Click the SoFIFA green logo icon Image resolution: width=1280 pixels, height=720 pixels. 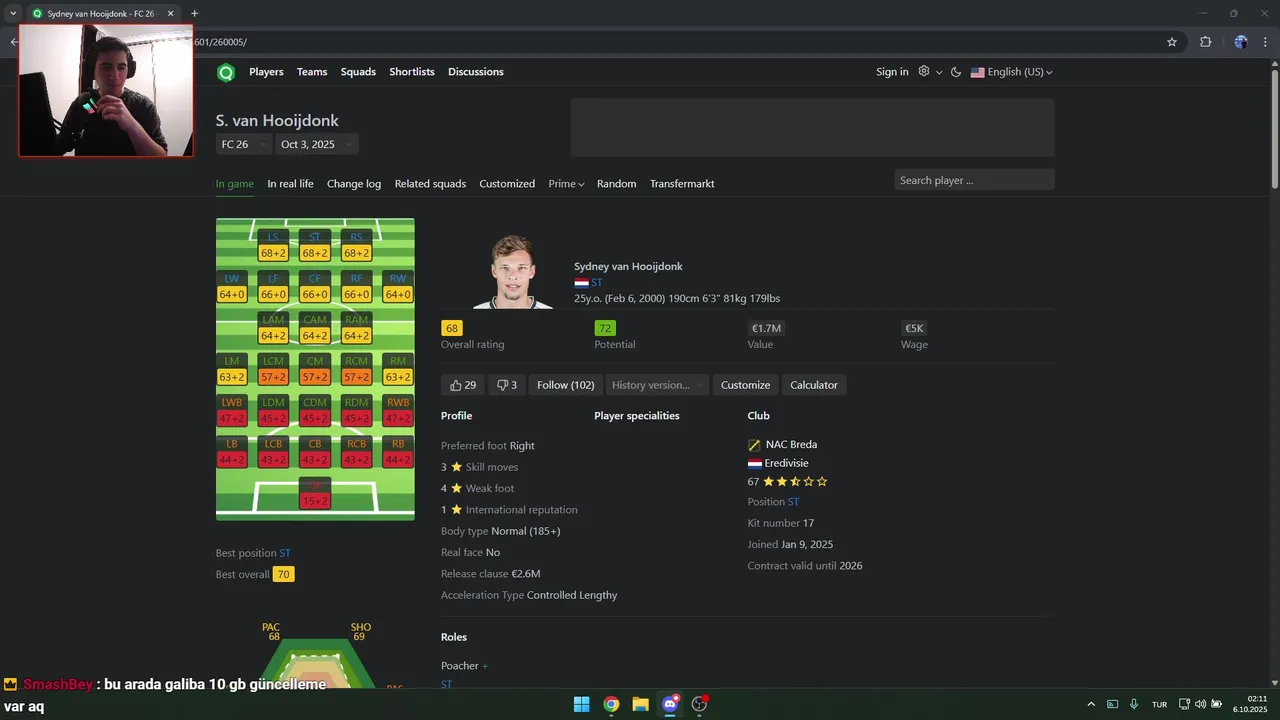click(226, 72)
